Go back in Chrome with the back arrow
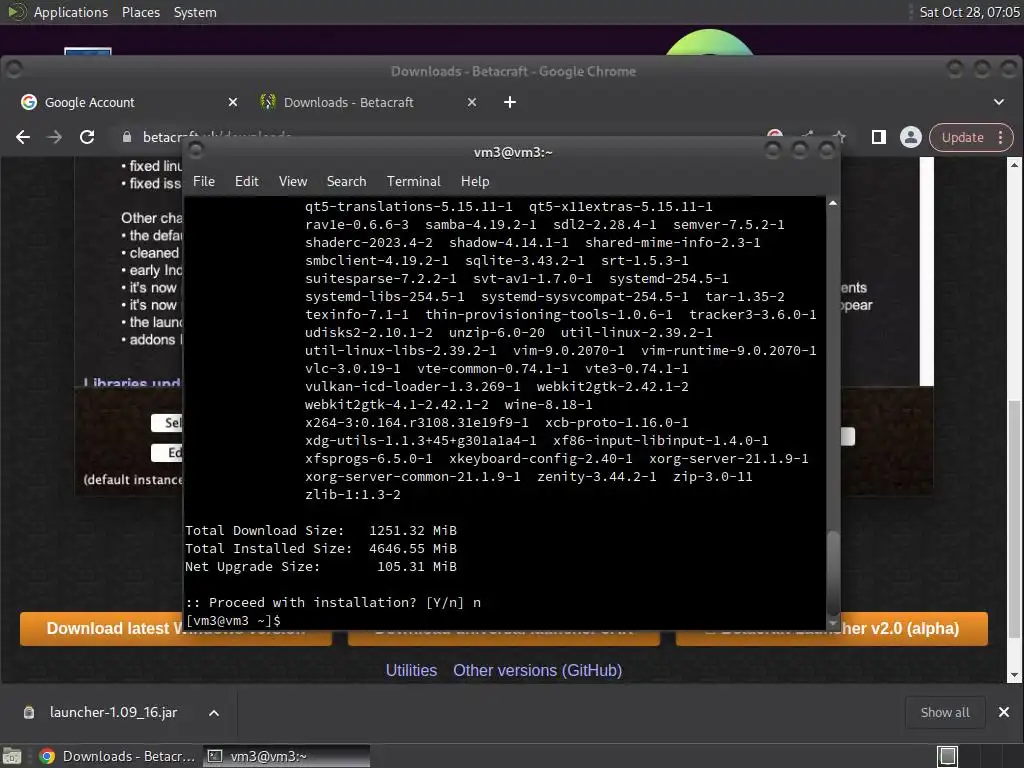The height and width of the screenshot is (768, 1024). (23, 137)
